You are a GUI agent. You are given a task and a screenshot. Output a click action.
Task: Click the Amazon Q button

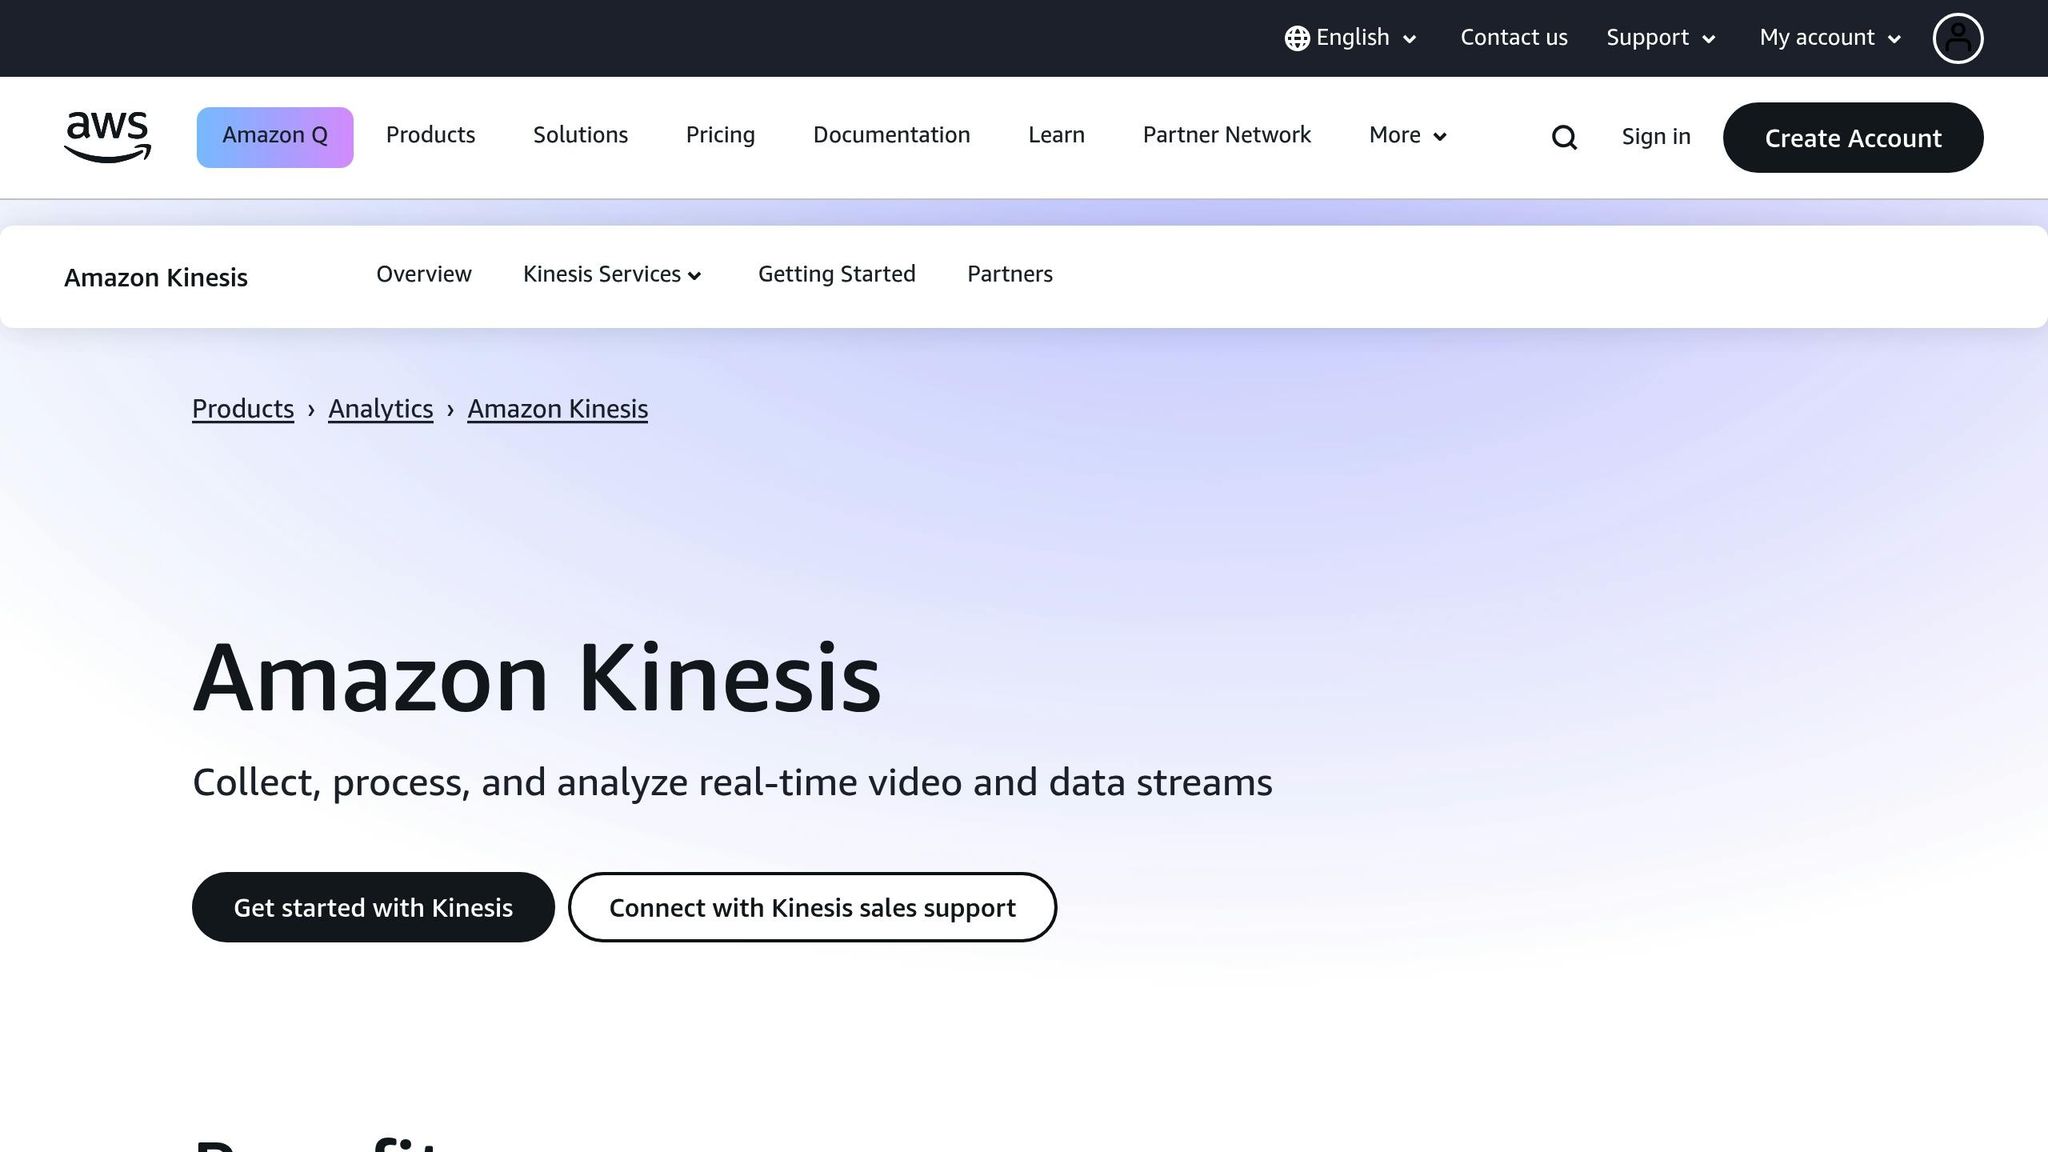coord(275,137)
